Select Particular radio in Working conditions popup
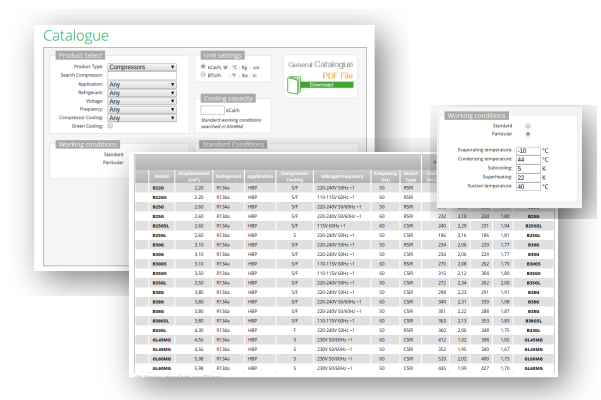Image resolution: width=601 pixels, height=400 pixels. click(528, 134)
